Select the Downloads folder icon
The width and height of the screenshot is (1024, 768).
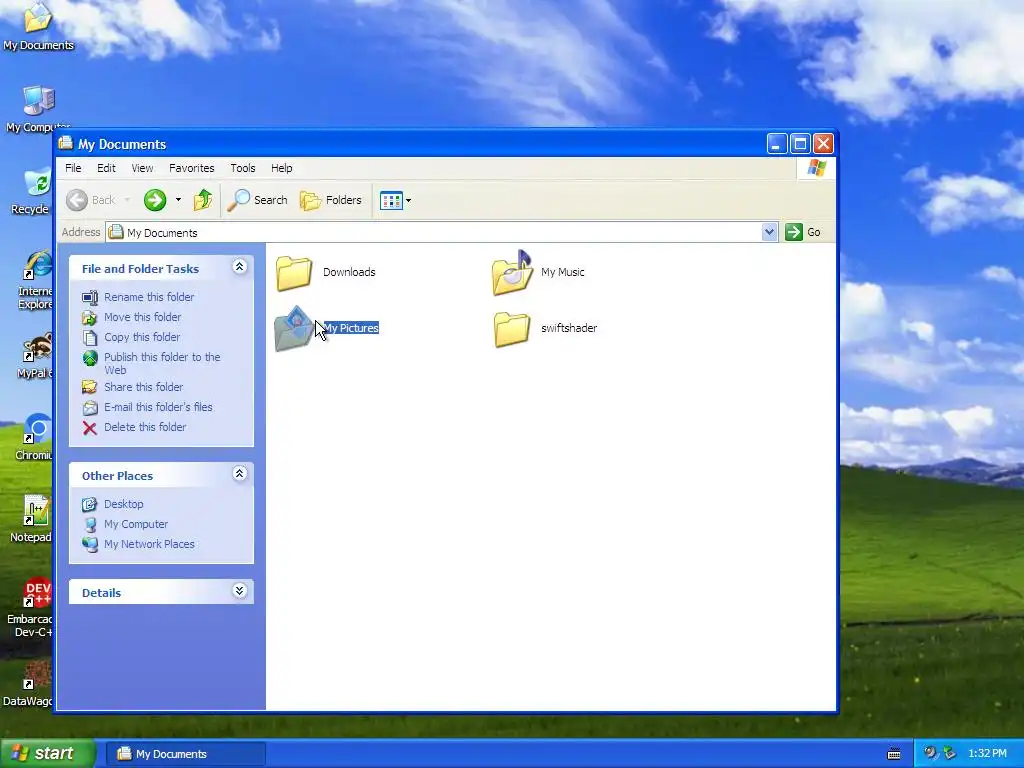click(294, 273)
